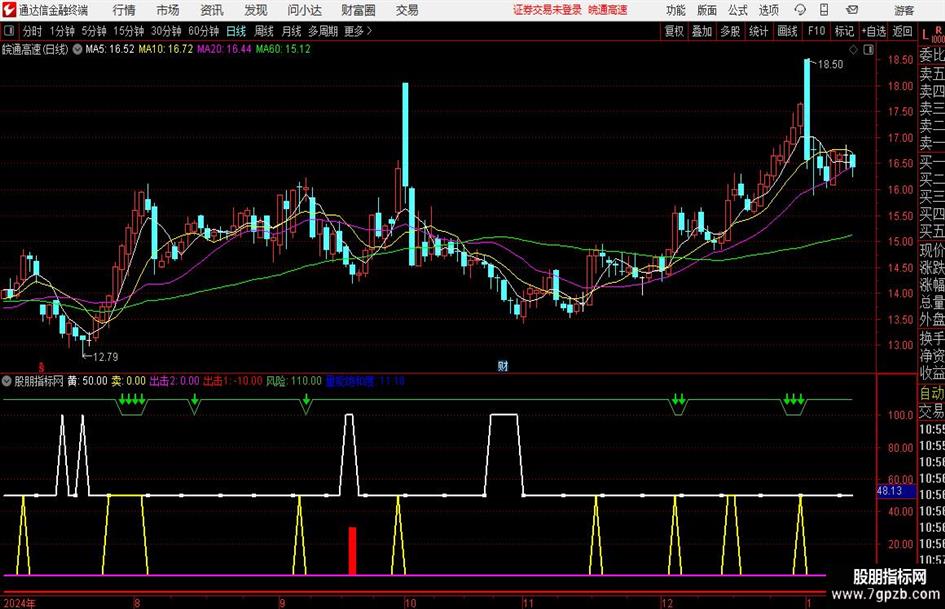Open the 版面 menu

[x=707, y=10]
